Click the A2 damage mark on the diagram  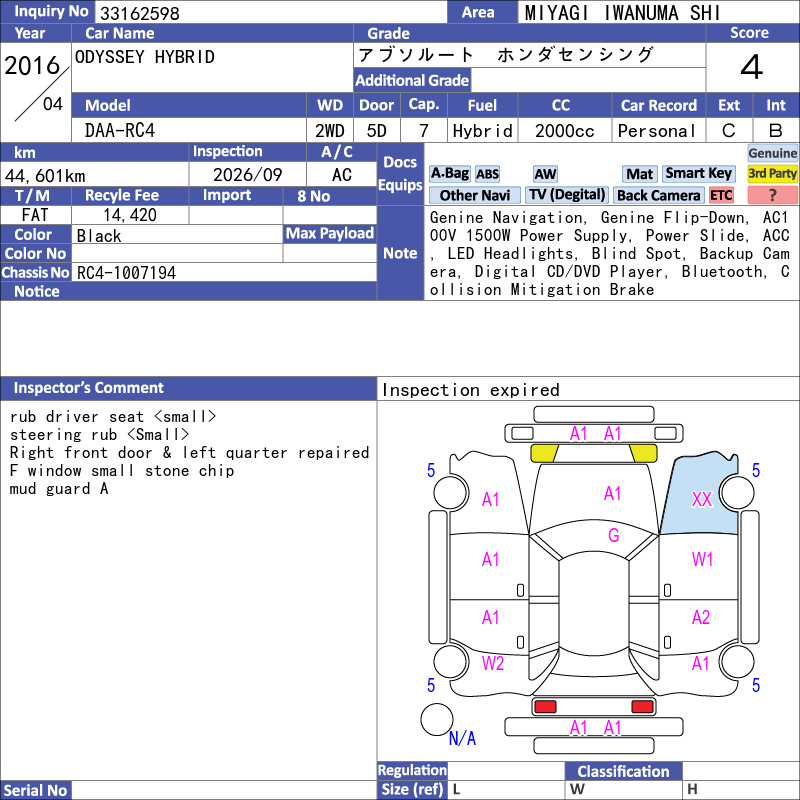click(x=701, y=617)
